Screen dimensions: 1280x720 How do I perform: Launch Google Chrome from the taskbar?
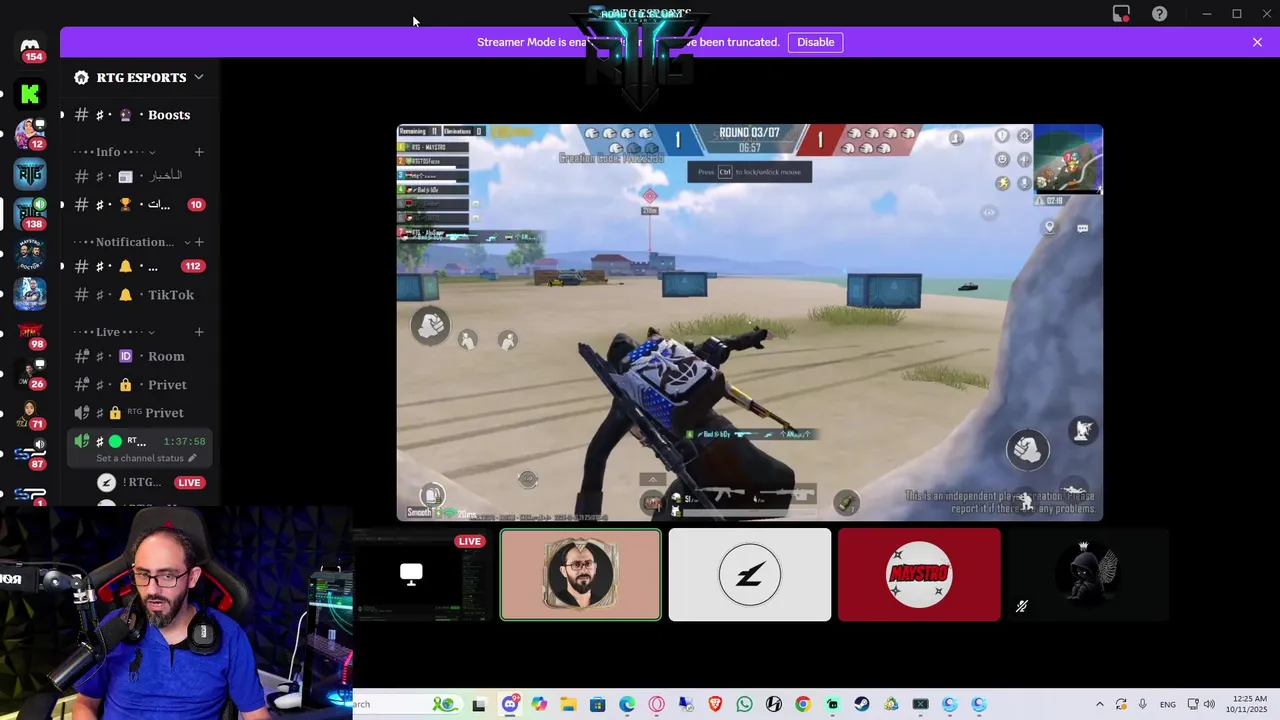(803, 705)
